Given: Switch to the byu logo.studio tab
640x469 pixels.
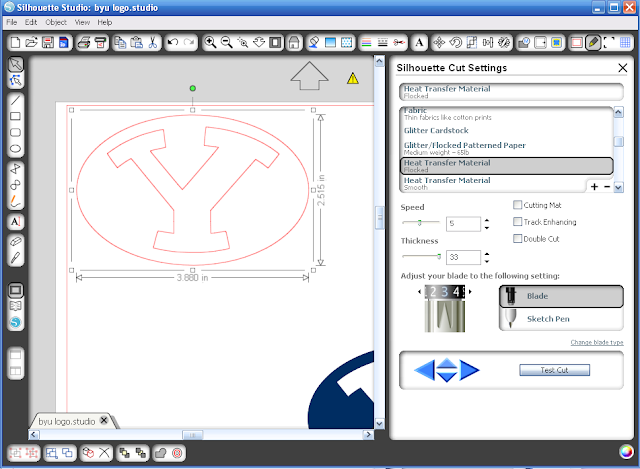Looking at the screenshot, I should pos(67,421).
